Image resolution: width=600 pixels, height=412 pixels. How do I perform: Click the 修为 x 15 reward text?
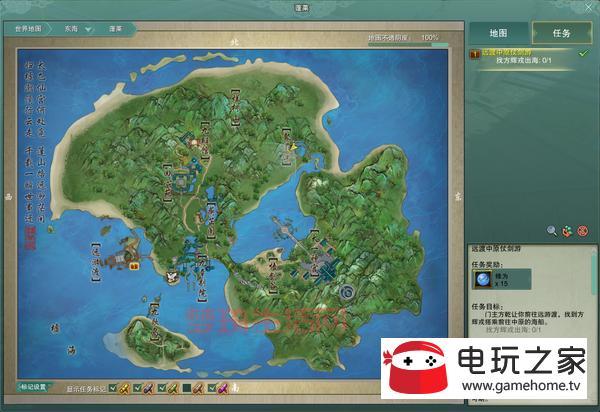pyautogui.click(x=502, y=280)
